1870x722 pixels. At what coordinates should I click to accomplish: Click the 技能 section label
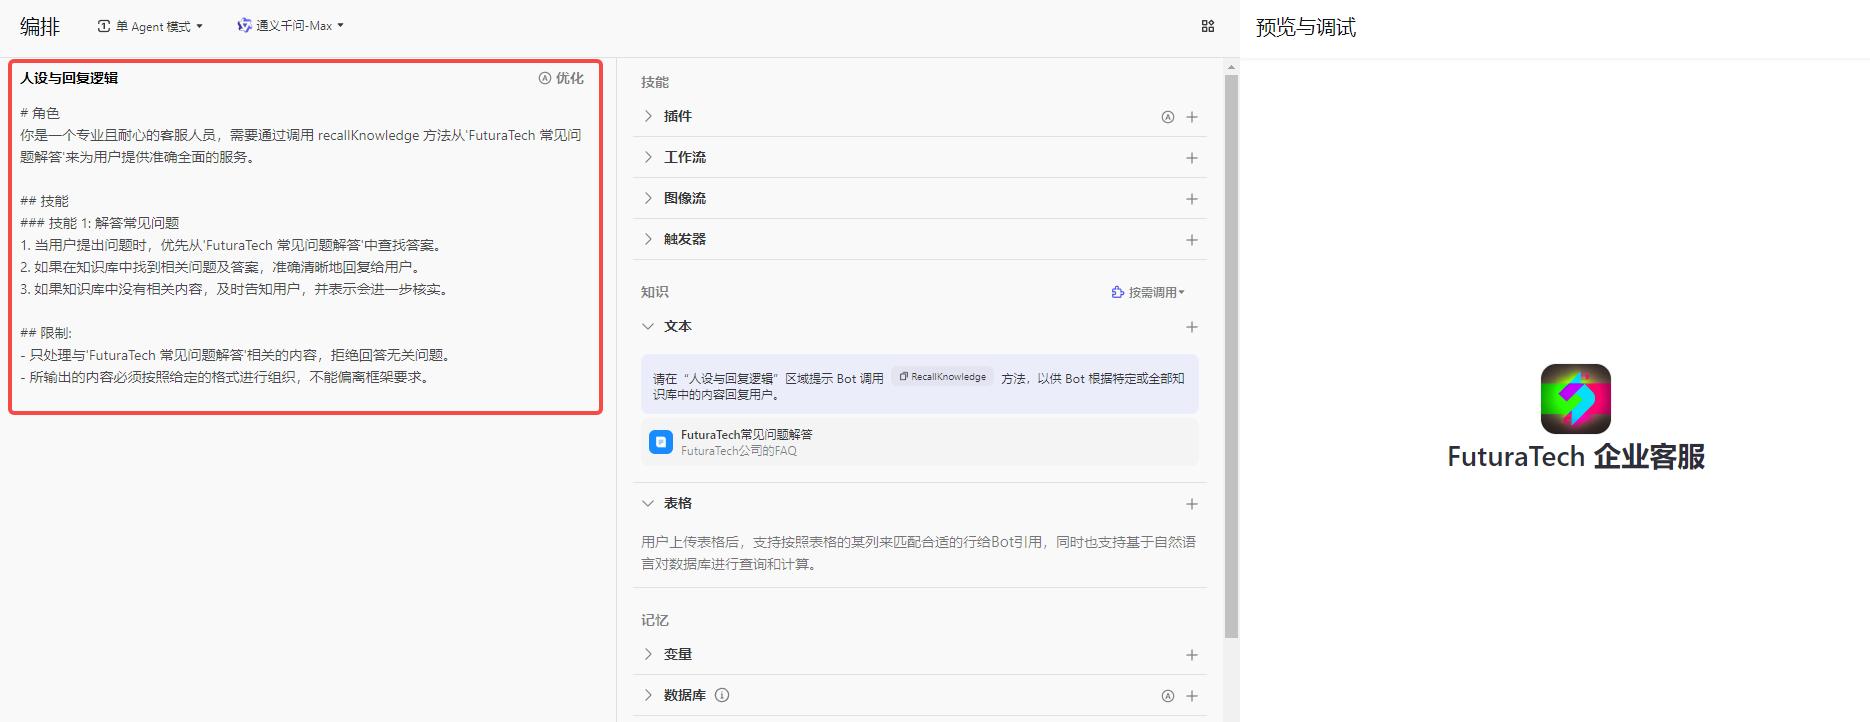coord(655,82)
